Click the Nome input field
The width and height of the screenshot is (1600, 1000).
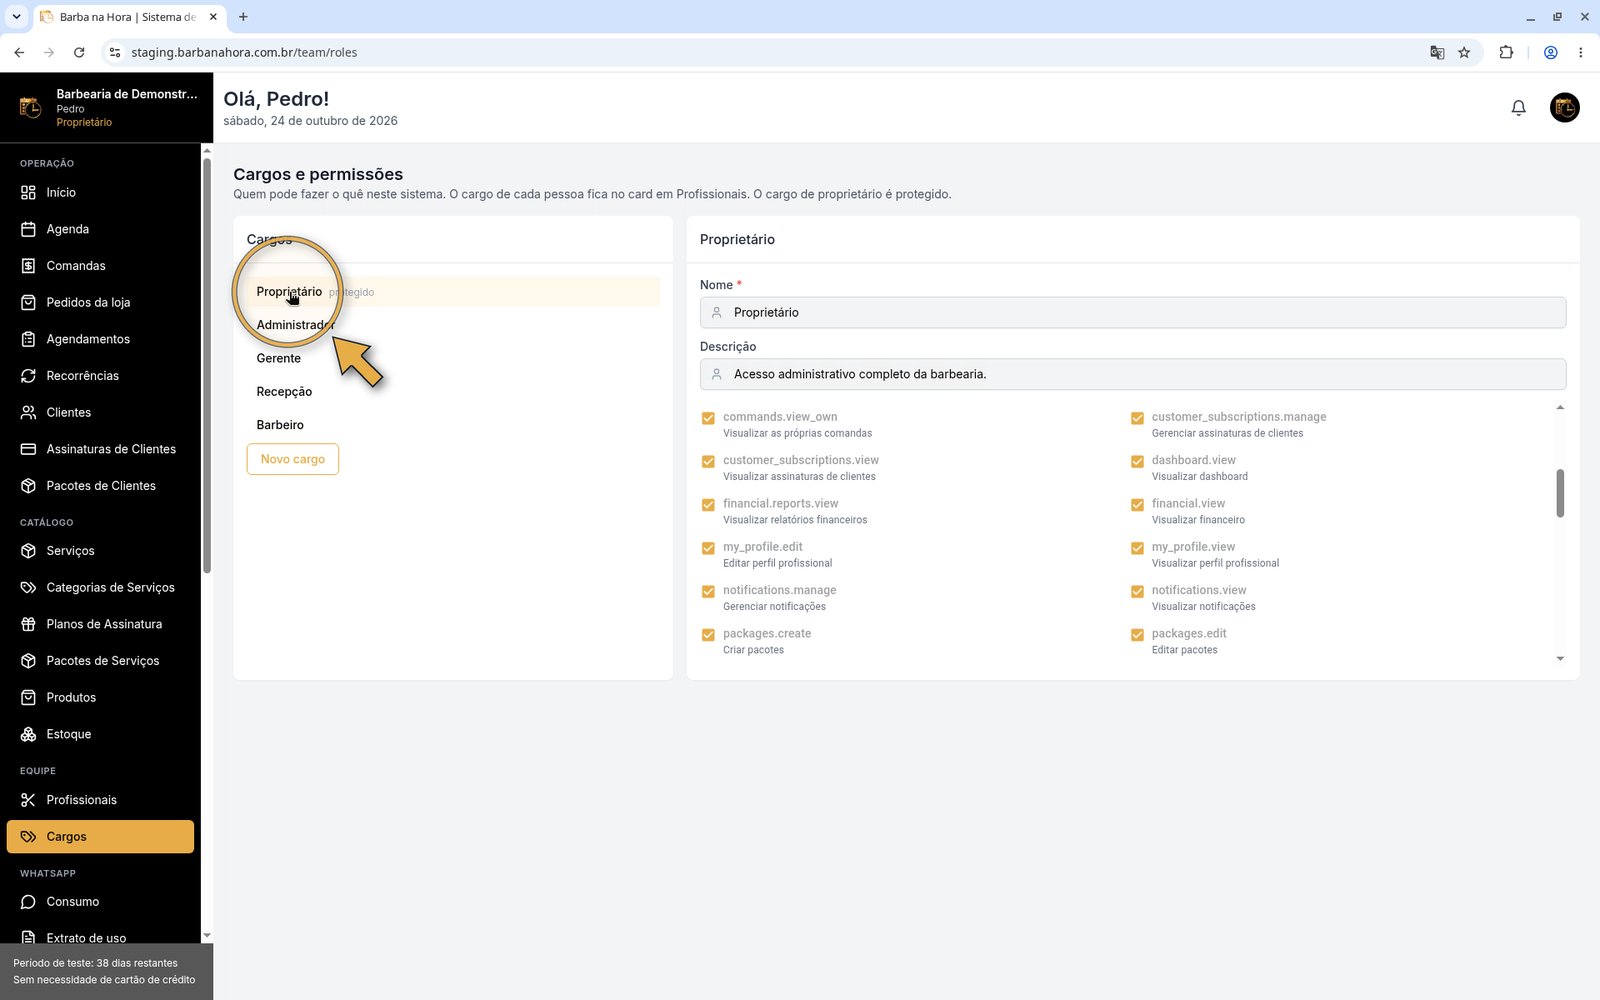click(1133, 312)
